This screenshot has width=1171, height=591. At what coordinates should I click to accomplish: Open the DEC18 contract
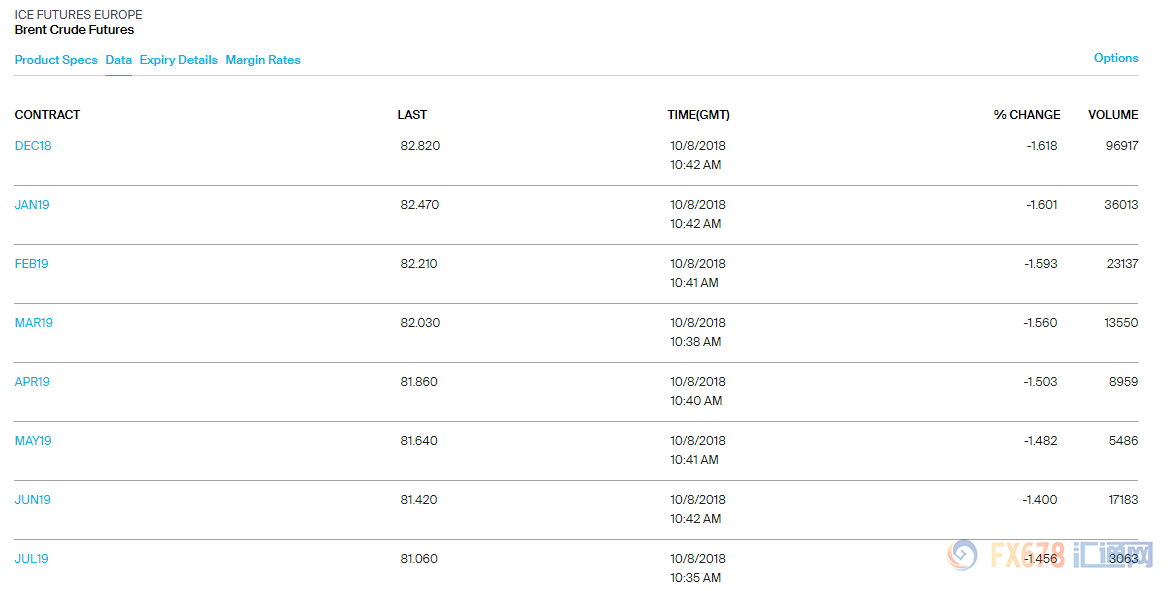pyautogui.click(x=33, y=146)
